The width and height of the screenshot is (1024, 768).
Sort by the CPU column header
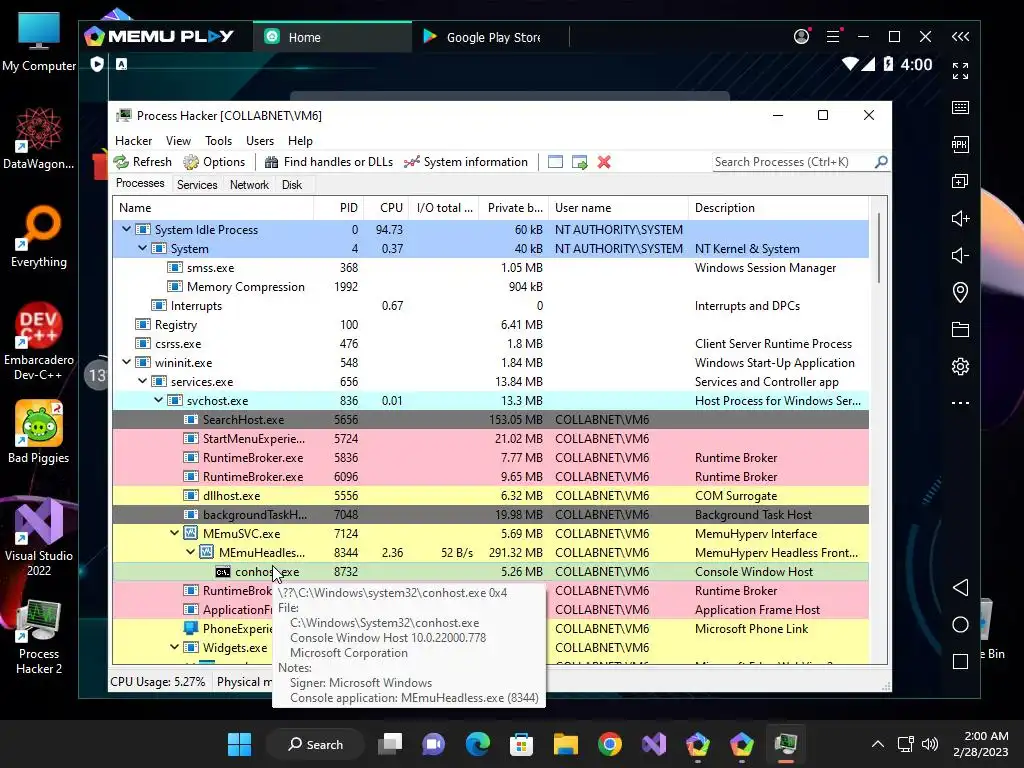[387, 208]
